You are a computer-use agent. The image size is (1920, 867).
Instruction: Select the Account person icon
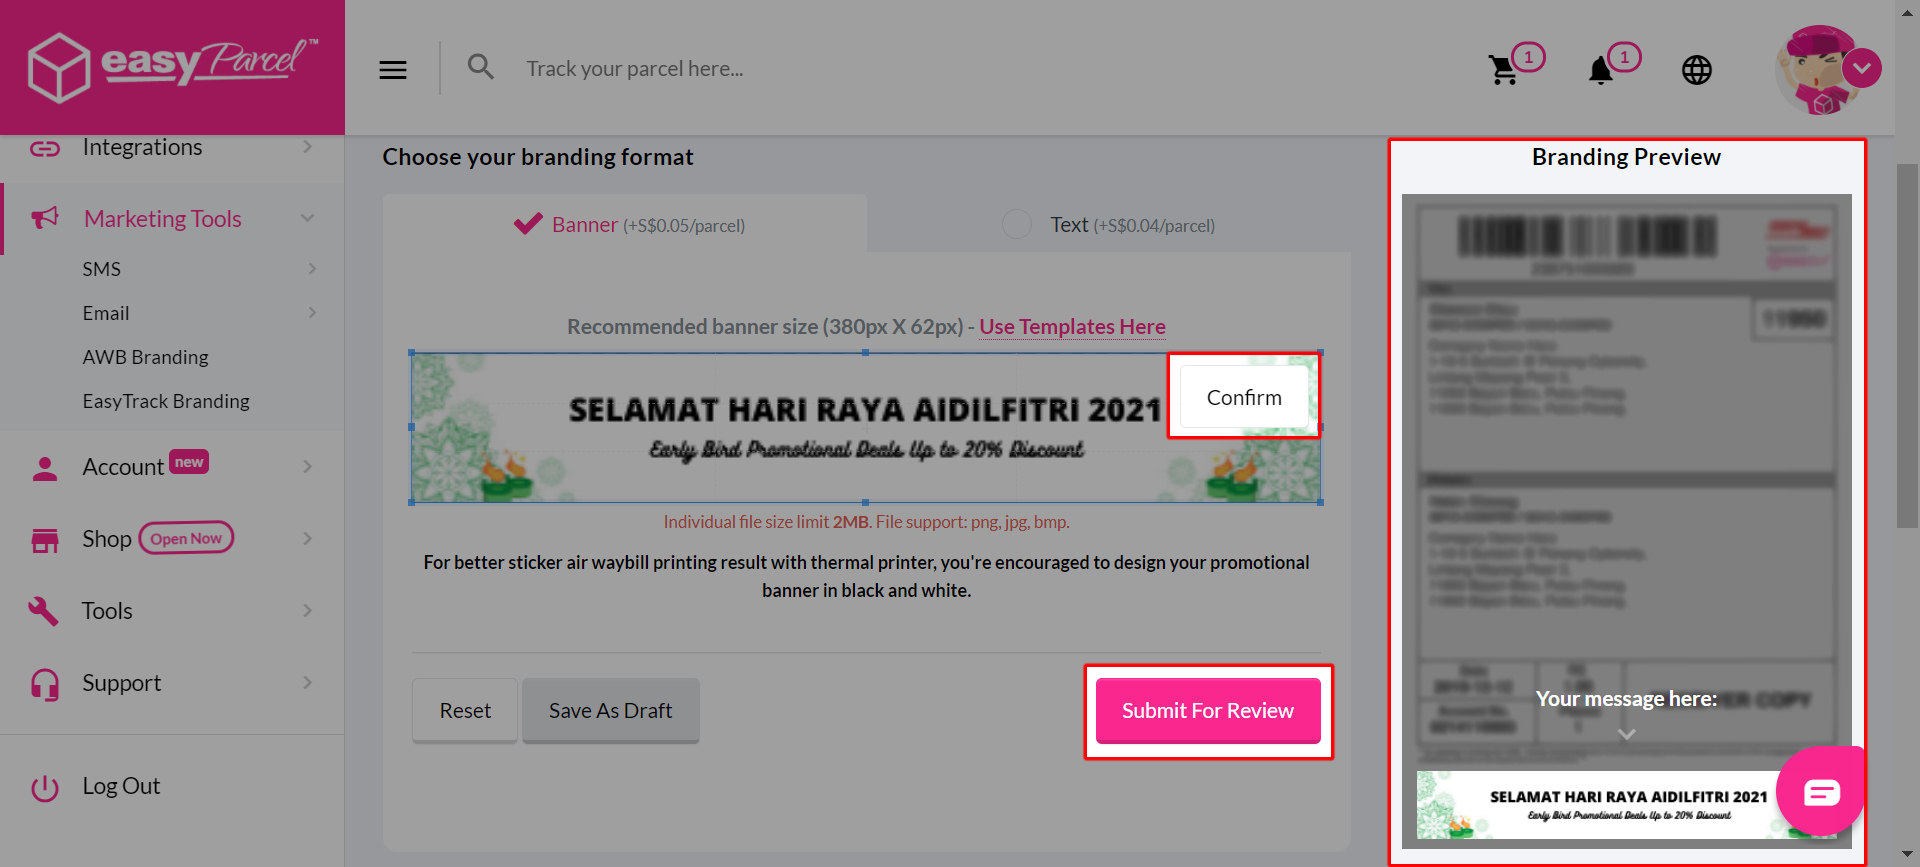point(44,466)
